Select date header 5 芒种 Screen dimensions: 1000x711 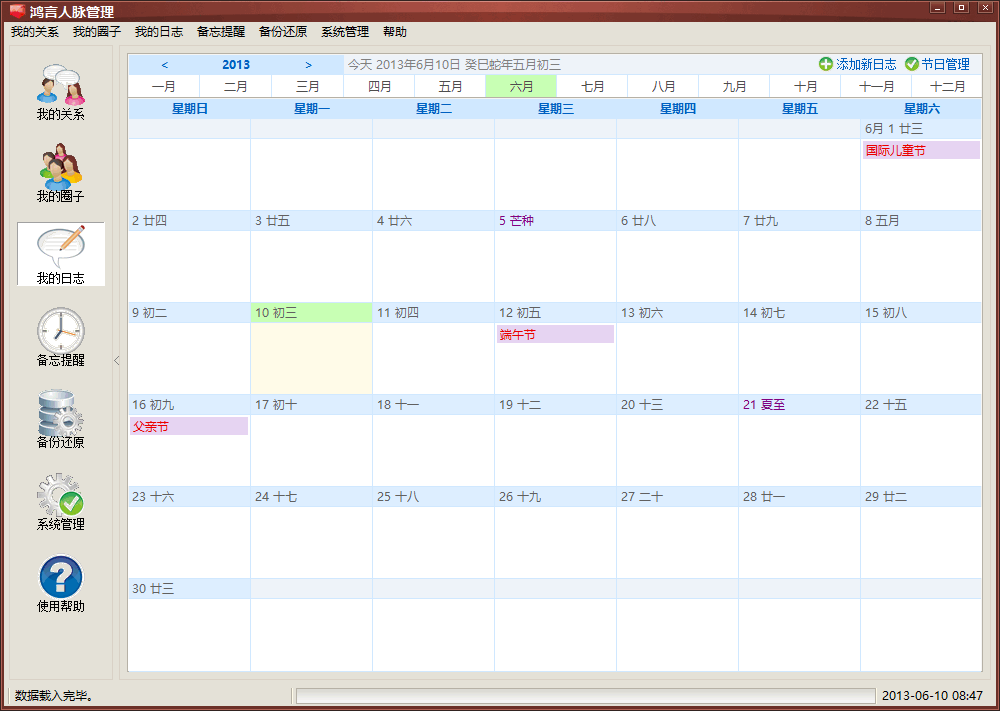coord(555,221)
